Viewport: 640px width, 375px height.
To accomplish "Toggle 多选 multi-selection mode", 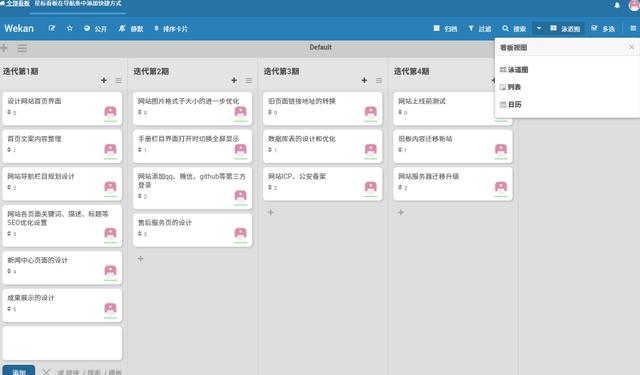I will click(603, 29).
